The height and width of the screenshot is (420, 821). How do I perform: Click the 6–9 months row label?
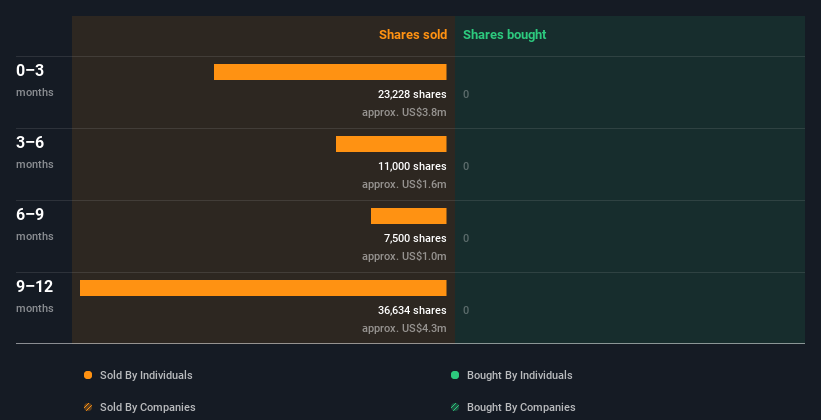[x=35, y=224]
